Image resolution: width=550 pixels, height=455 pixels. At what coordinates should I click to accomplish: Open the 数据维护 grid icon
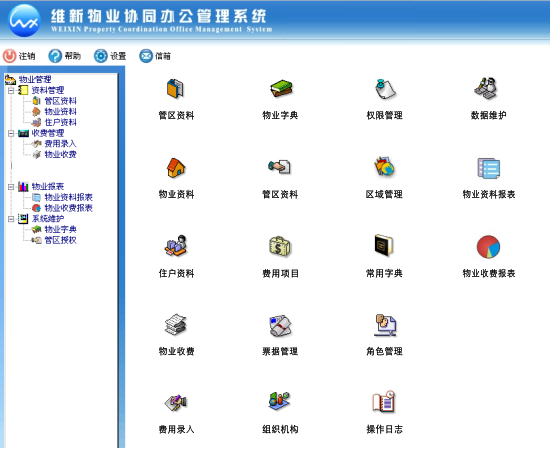pyautogui.click(x=486, y=88)
